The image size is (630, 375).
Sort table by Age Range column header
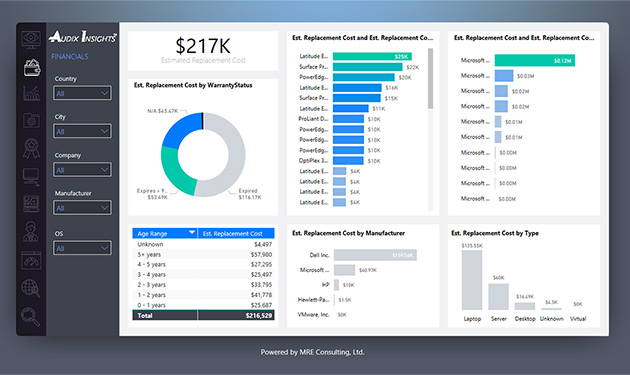coord(165,234)
